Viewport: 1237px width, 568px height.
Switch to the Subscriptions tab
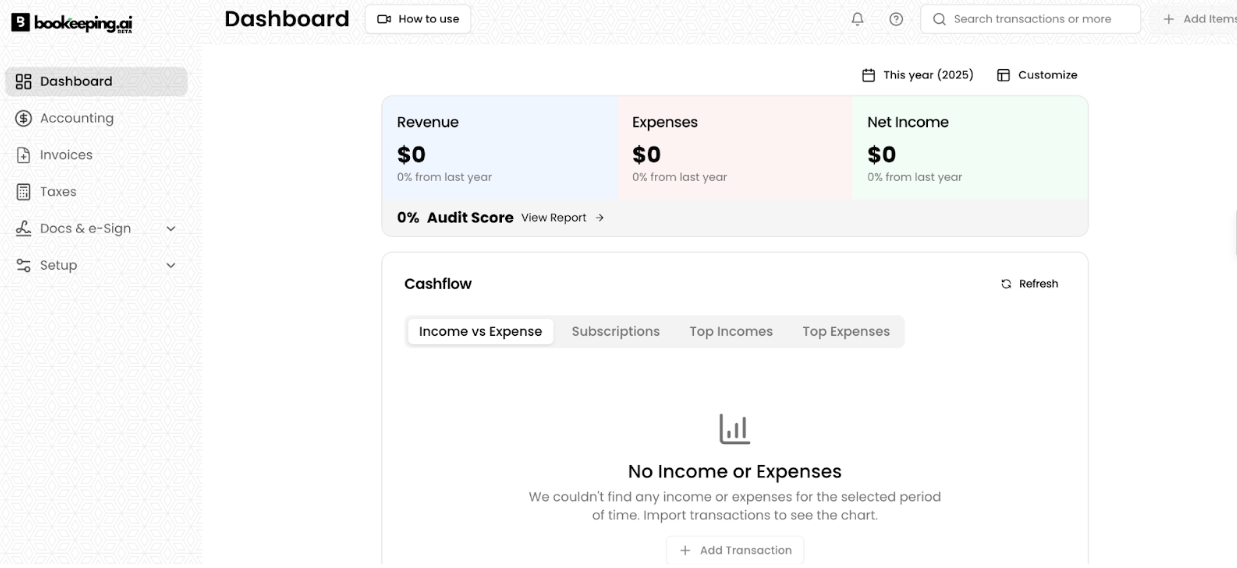616,332
